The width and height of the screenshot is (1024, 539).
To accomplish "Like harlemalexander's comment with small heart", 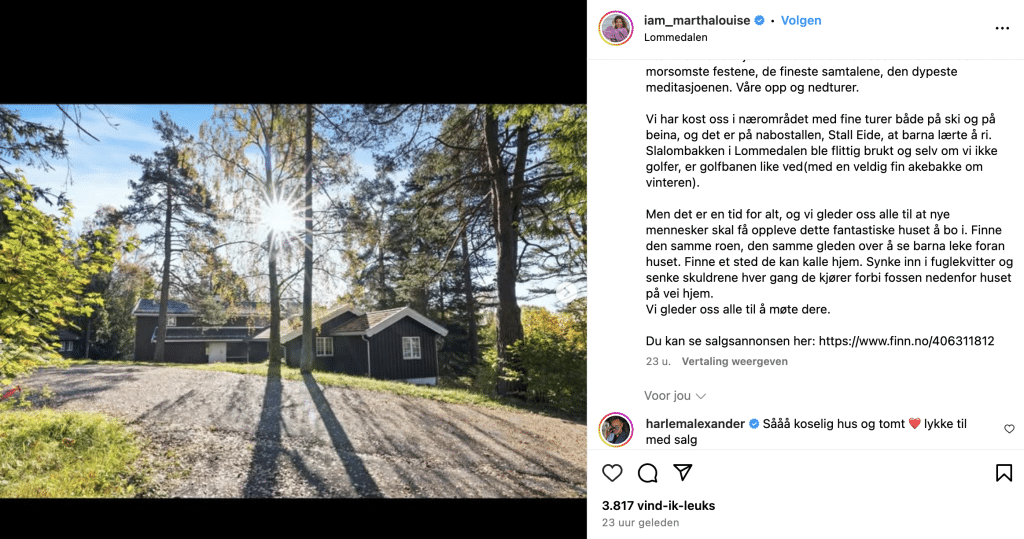I will (1009, 429).
